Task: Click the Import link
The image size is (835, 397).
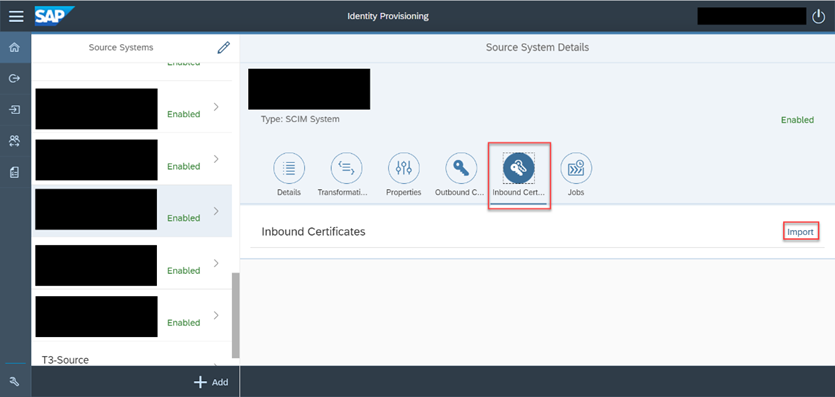Action: (800, 232)
